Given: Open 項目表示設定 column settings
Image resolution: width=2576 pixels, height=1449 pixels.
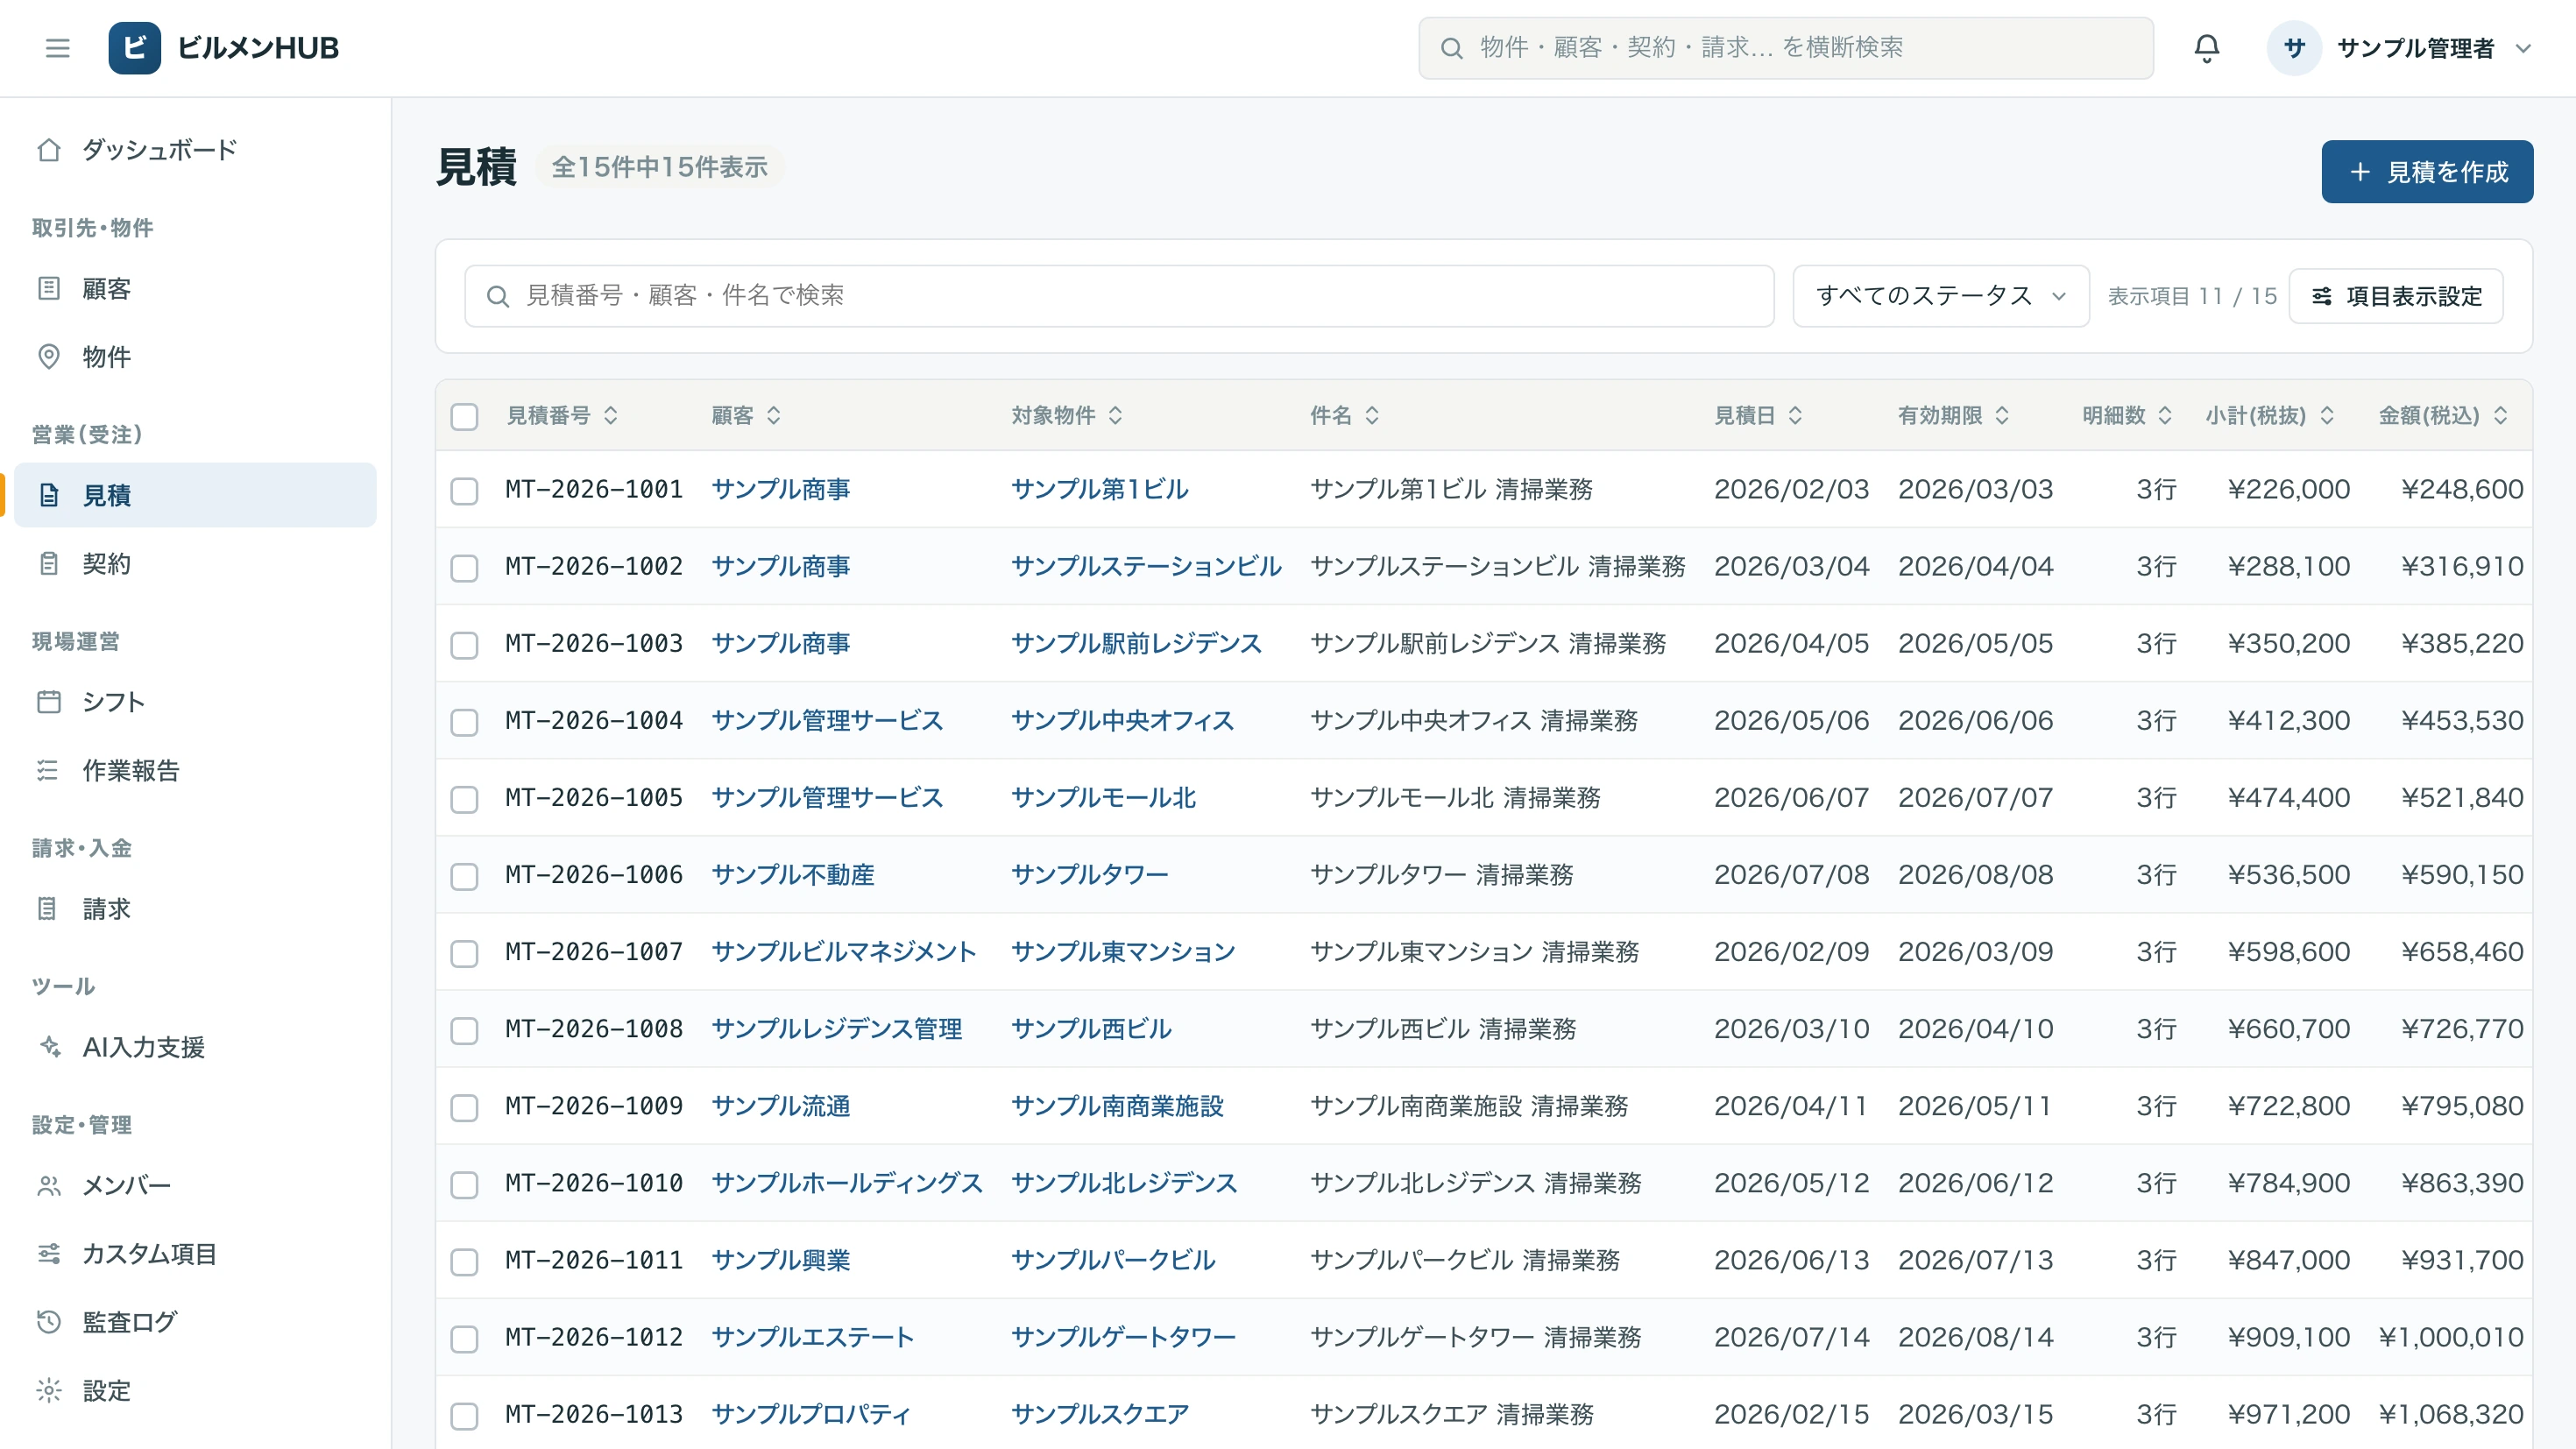Looking at the screenshot, I should tap(2396, 296).
